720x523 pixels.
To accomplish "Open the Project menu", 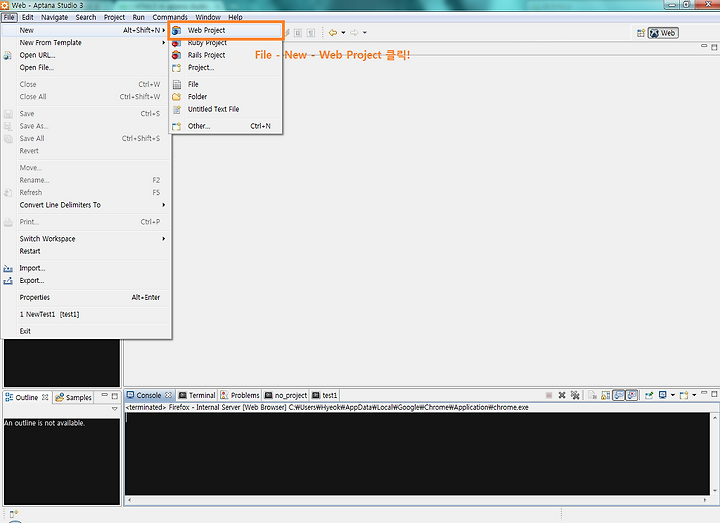I will (114, 17).
